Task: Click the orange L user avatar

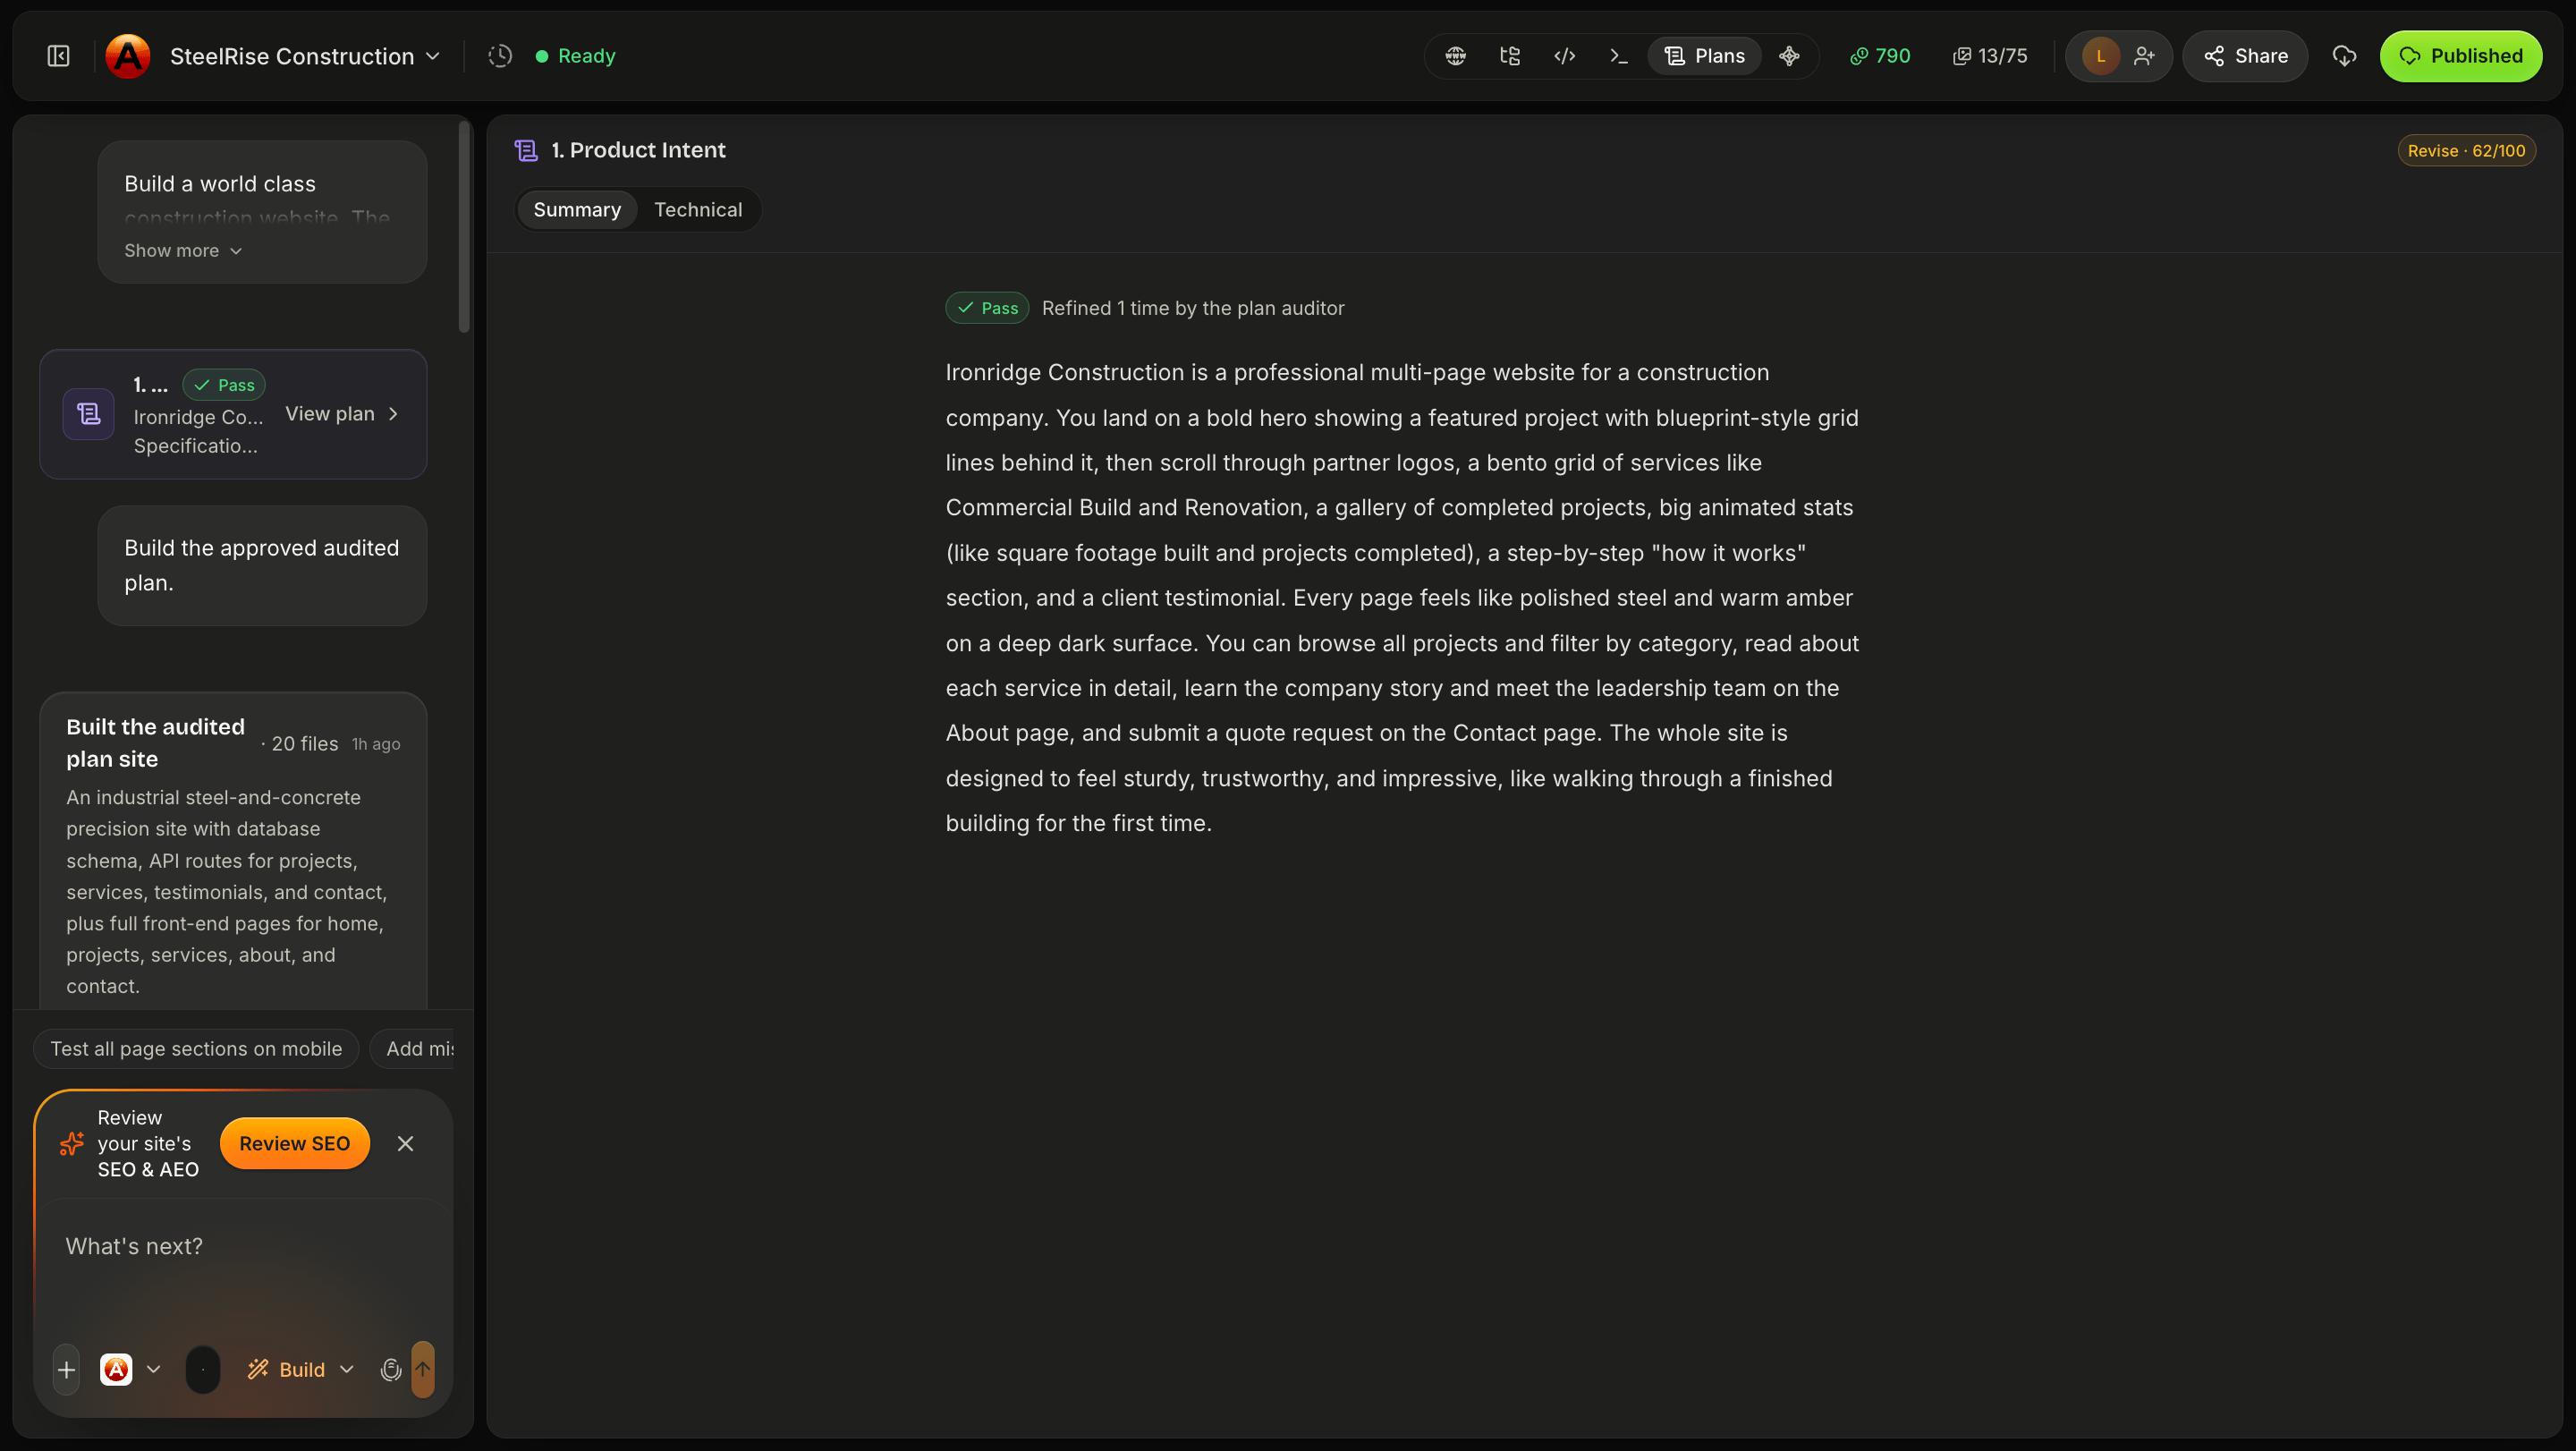Action: pos(2101,56)
